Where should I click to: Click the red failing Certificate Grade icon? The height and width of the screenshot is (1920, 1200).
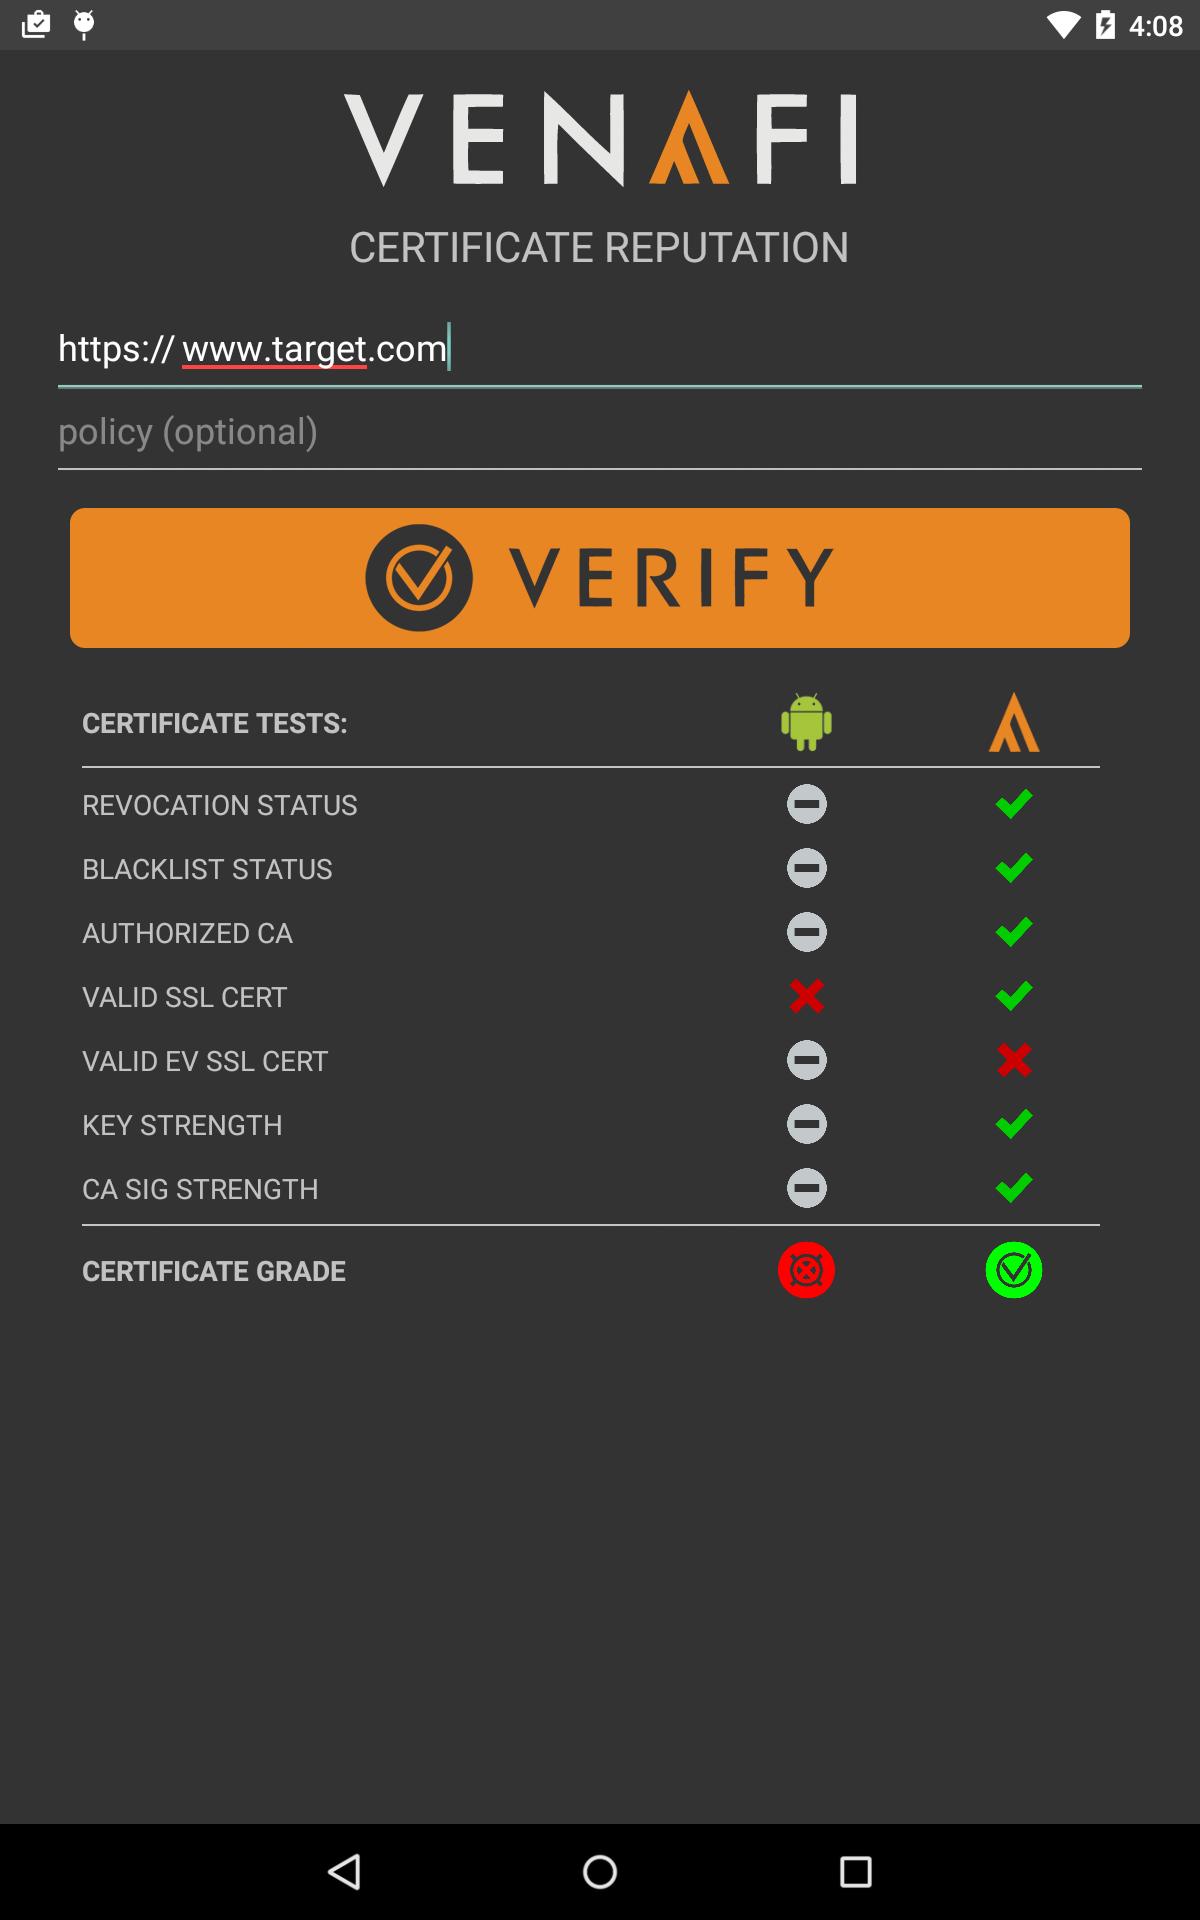click(x=806, y=1270)
